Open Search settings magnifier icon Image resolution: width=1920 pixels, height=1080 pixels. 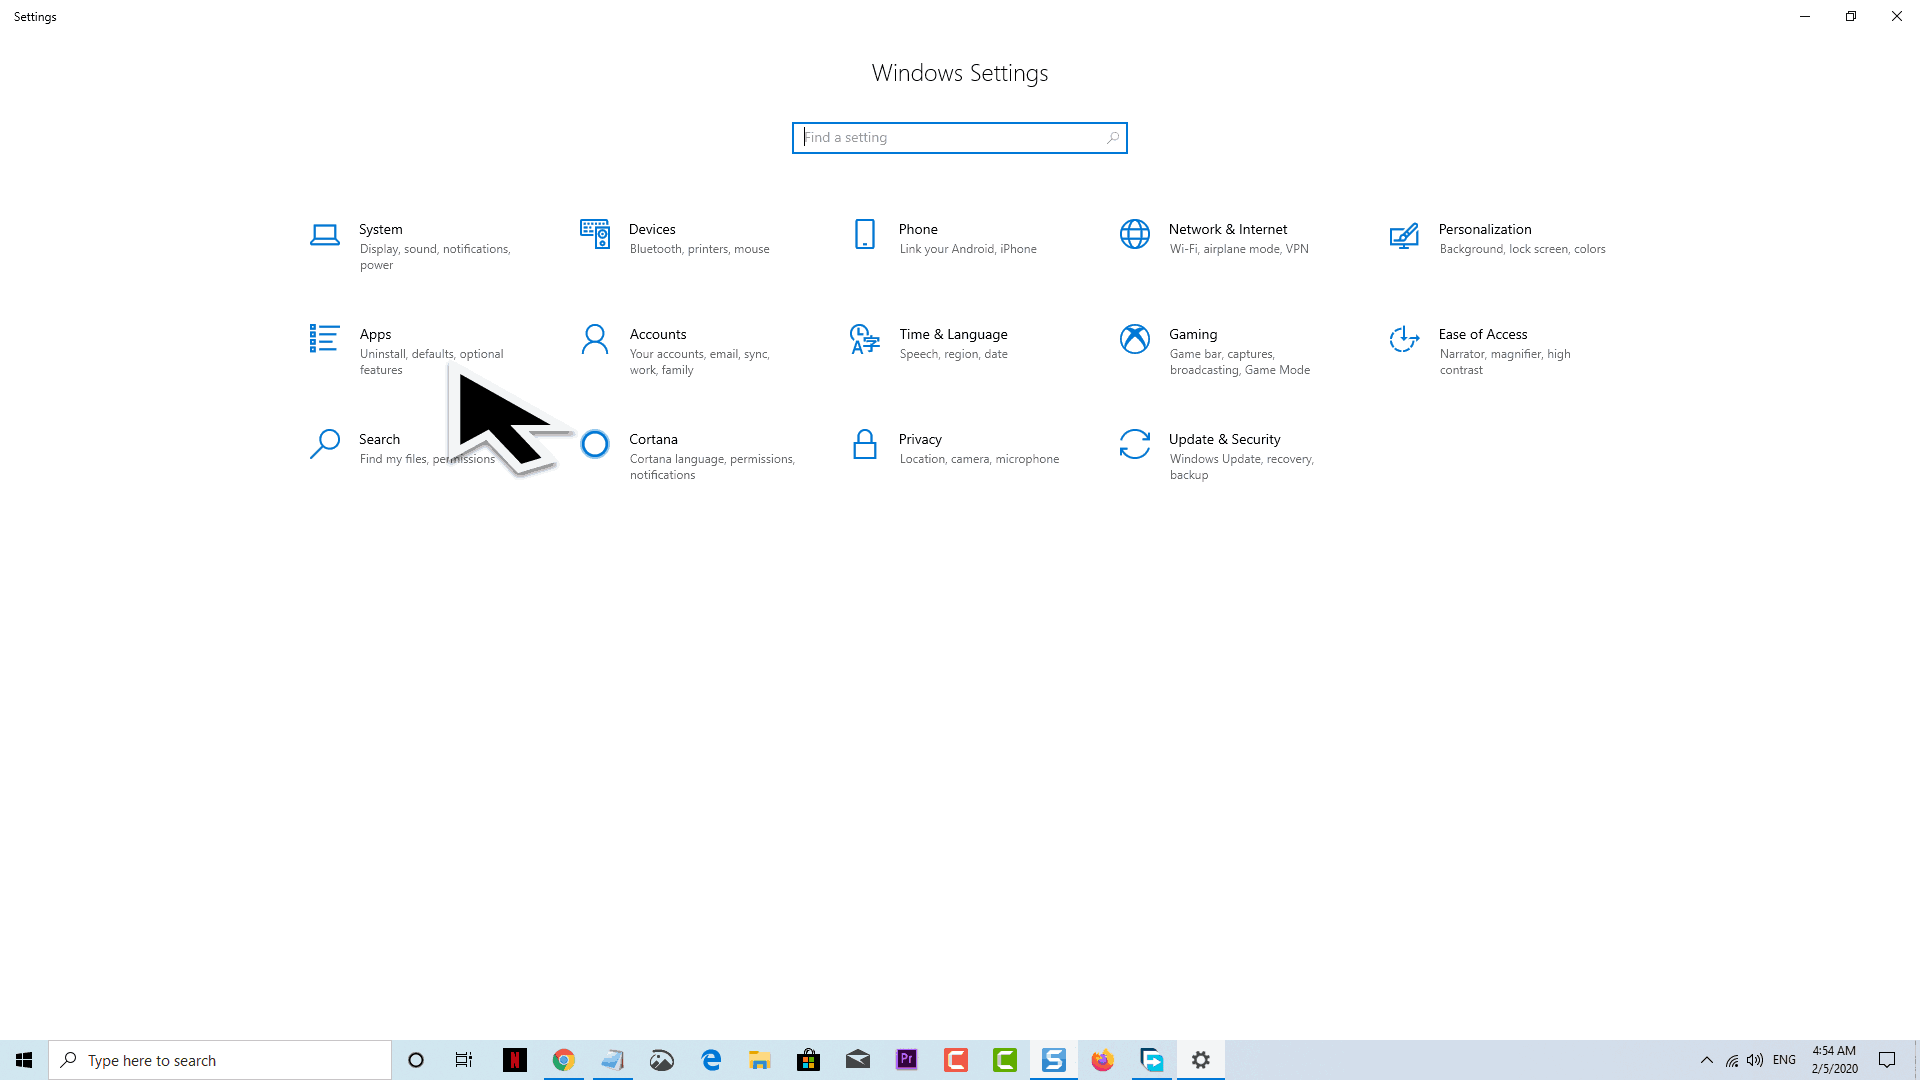coord(324,444)
